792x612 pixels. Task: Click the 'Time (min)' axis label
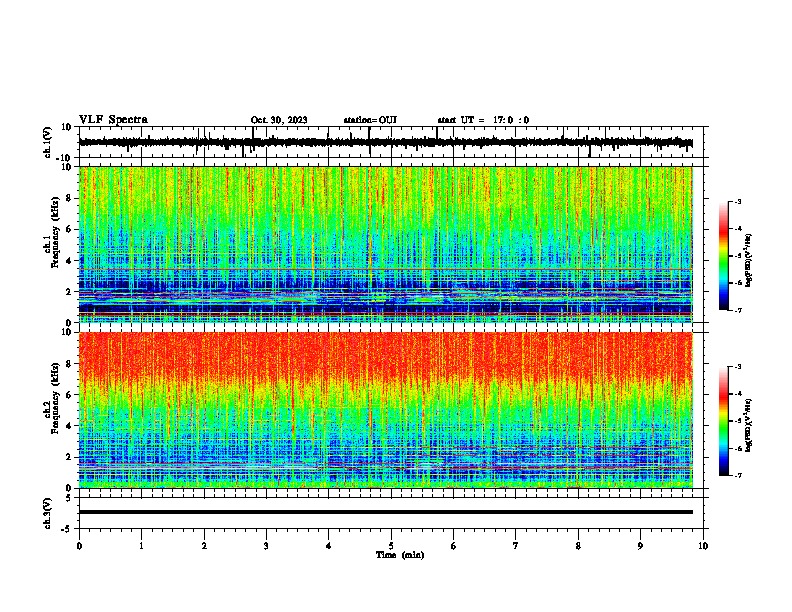coord(400,555)
